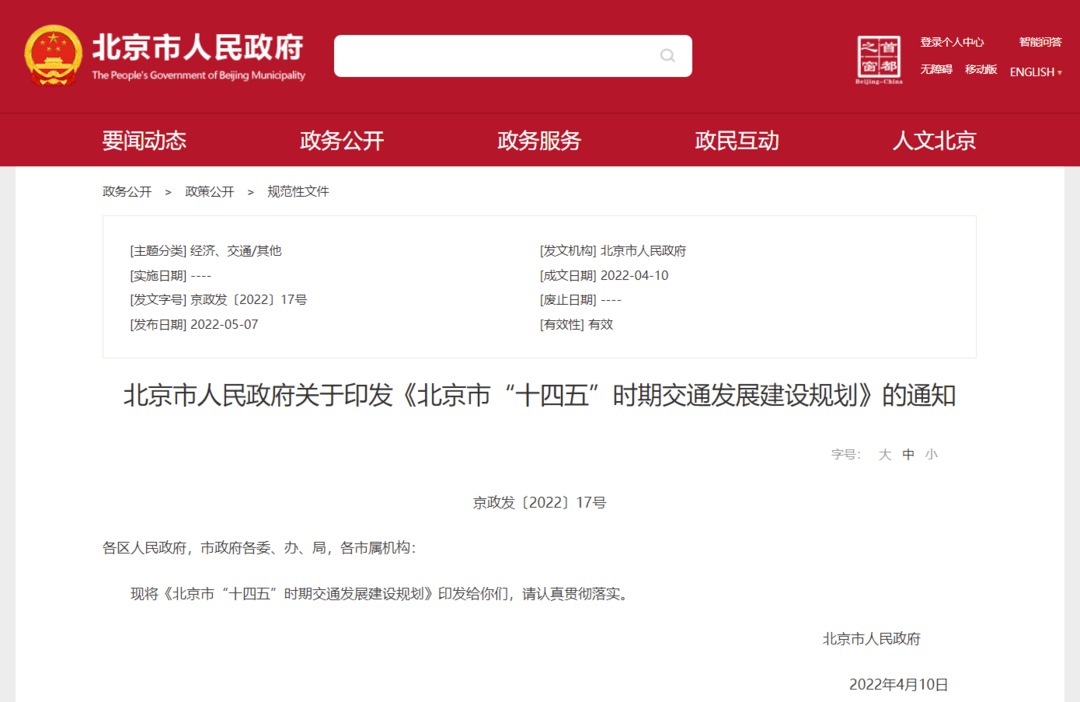
Task: Click the 实施日期 field
Action: pyautogui.click(x=171, y=276)
